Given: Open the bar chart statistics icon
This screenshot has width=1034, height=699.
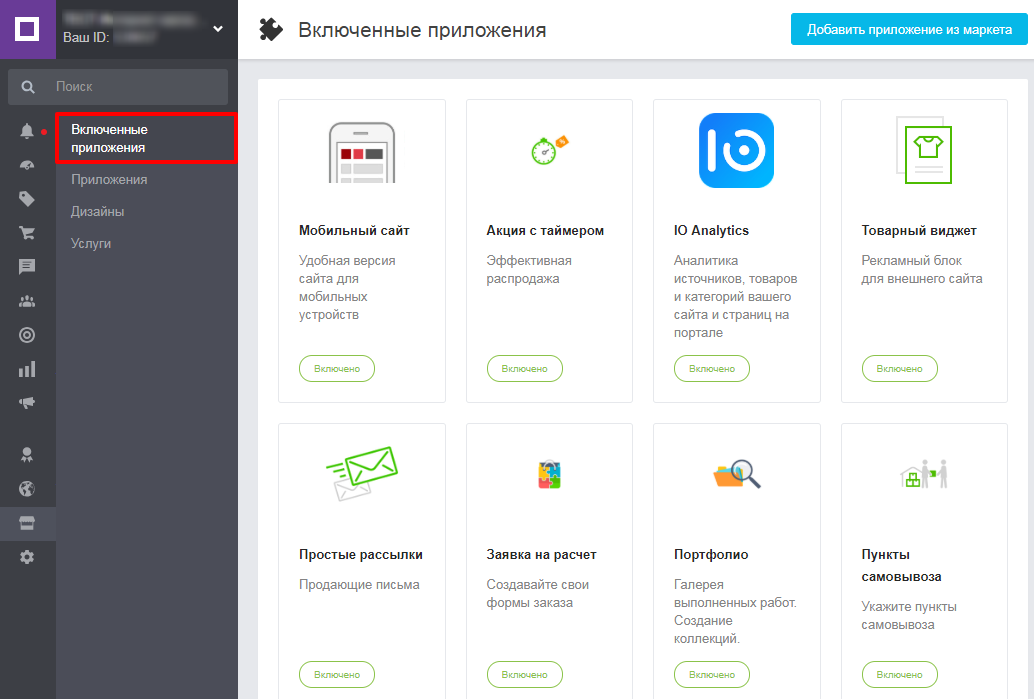Looking at the screenshot, I should click(27, 370).
